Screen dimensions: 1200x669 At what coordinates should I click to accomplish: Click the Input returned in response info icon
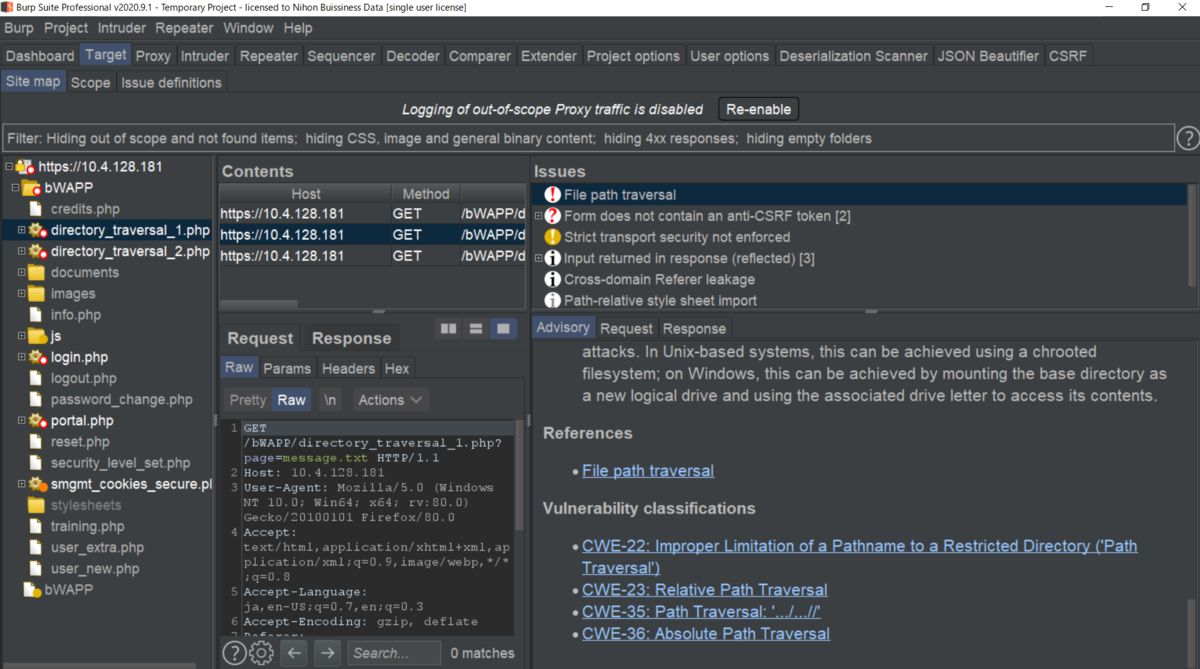point(552,258)
